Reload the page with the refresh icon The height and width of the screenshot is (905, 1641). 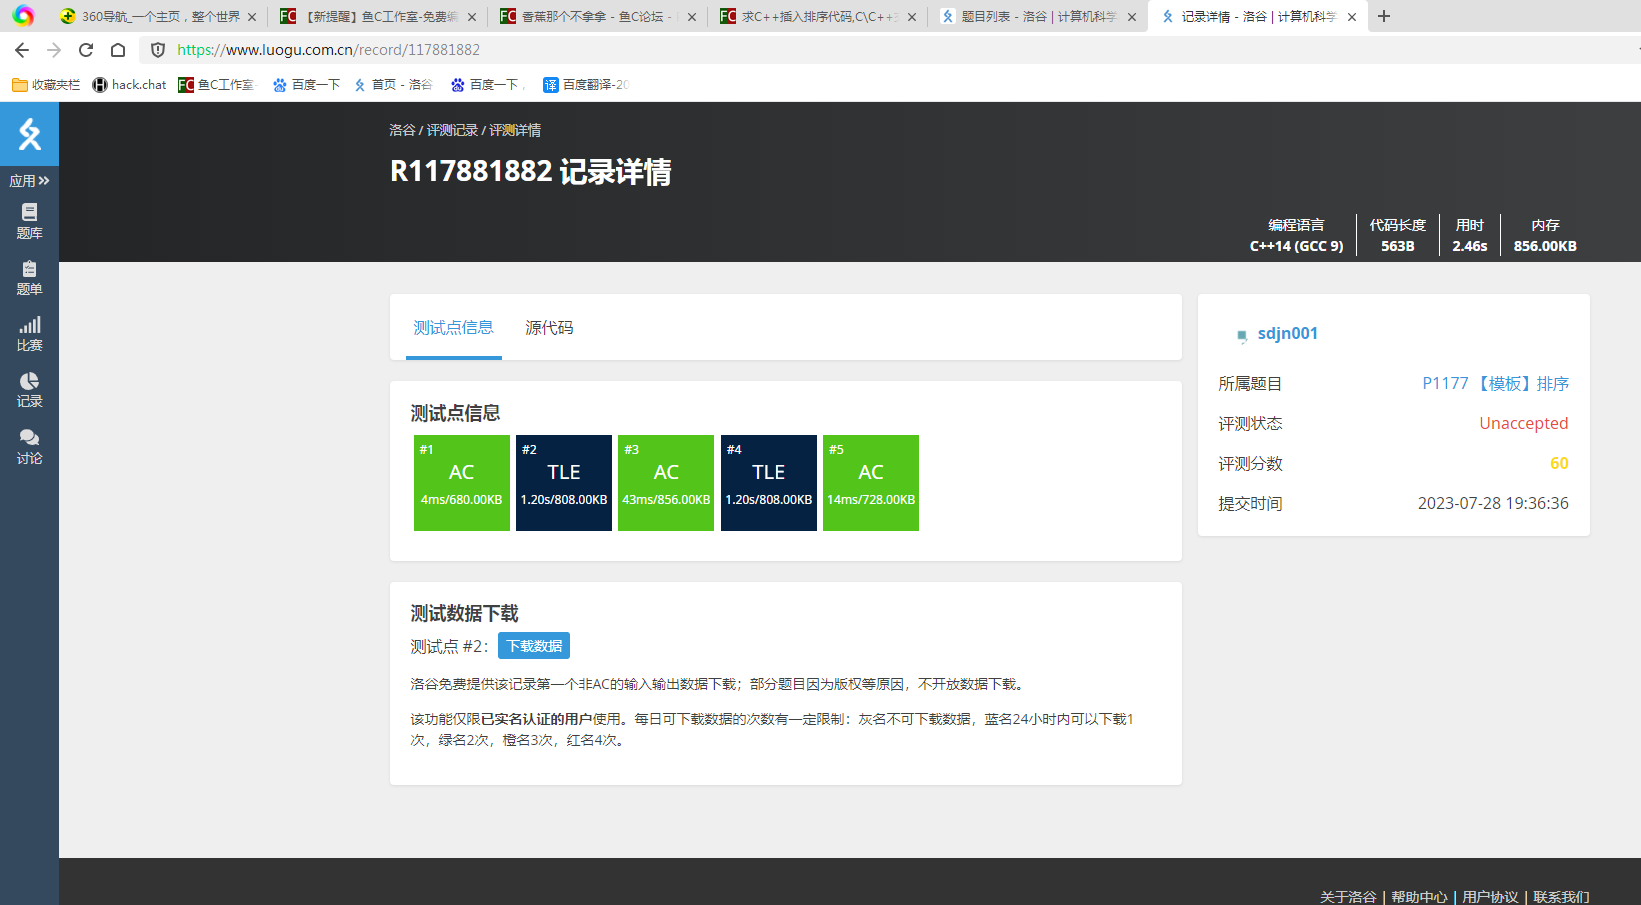point(86,50)
